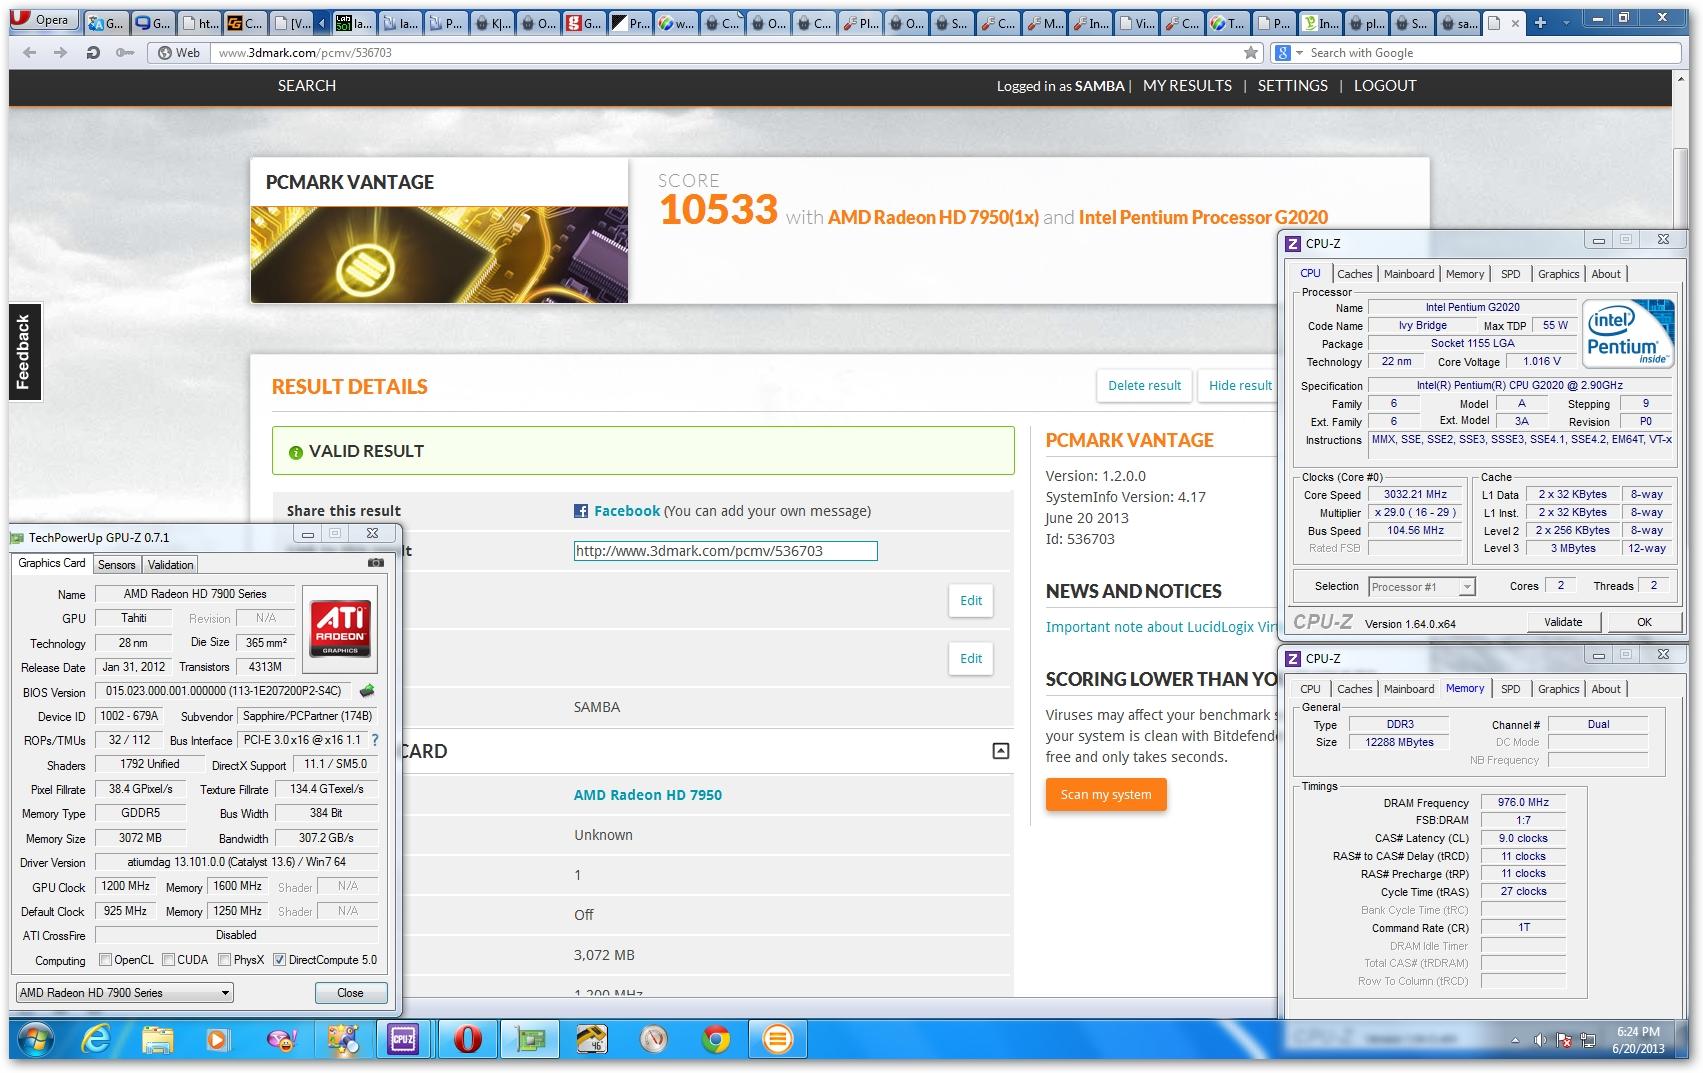This screenshot has width=1703, height=1073.
Task: Open the SPD tab in top CPU-Z window
Action: [x=1511, y=274]
